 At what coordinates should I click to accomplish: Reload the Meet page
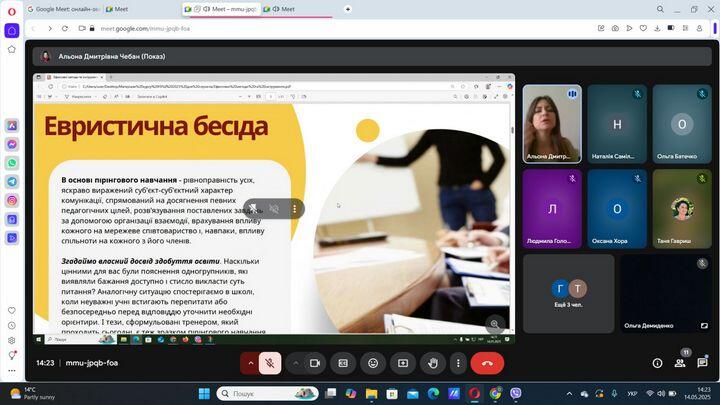[65, 28]
